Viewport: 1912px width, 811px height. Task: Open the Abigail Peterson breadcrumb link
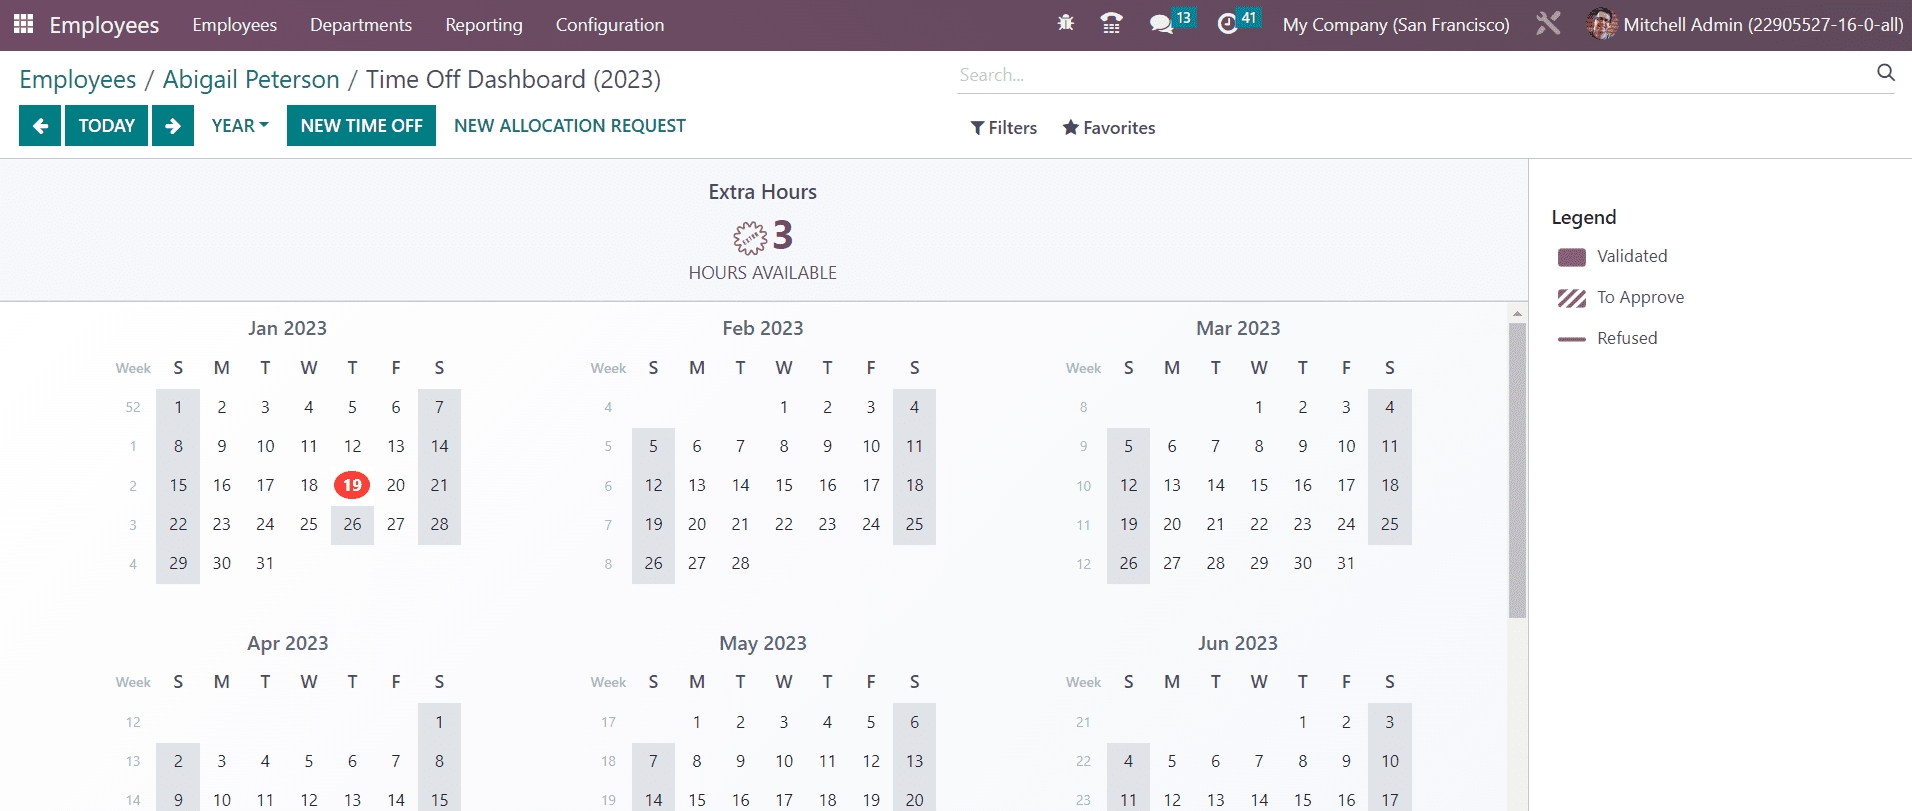251,80
